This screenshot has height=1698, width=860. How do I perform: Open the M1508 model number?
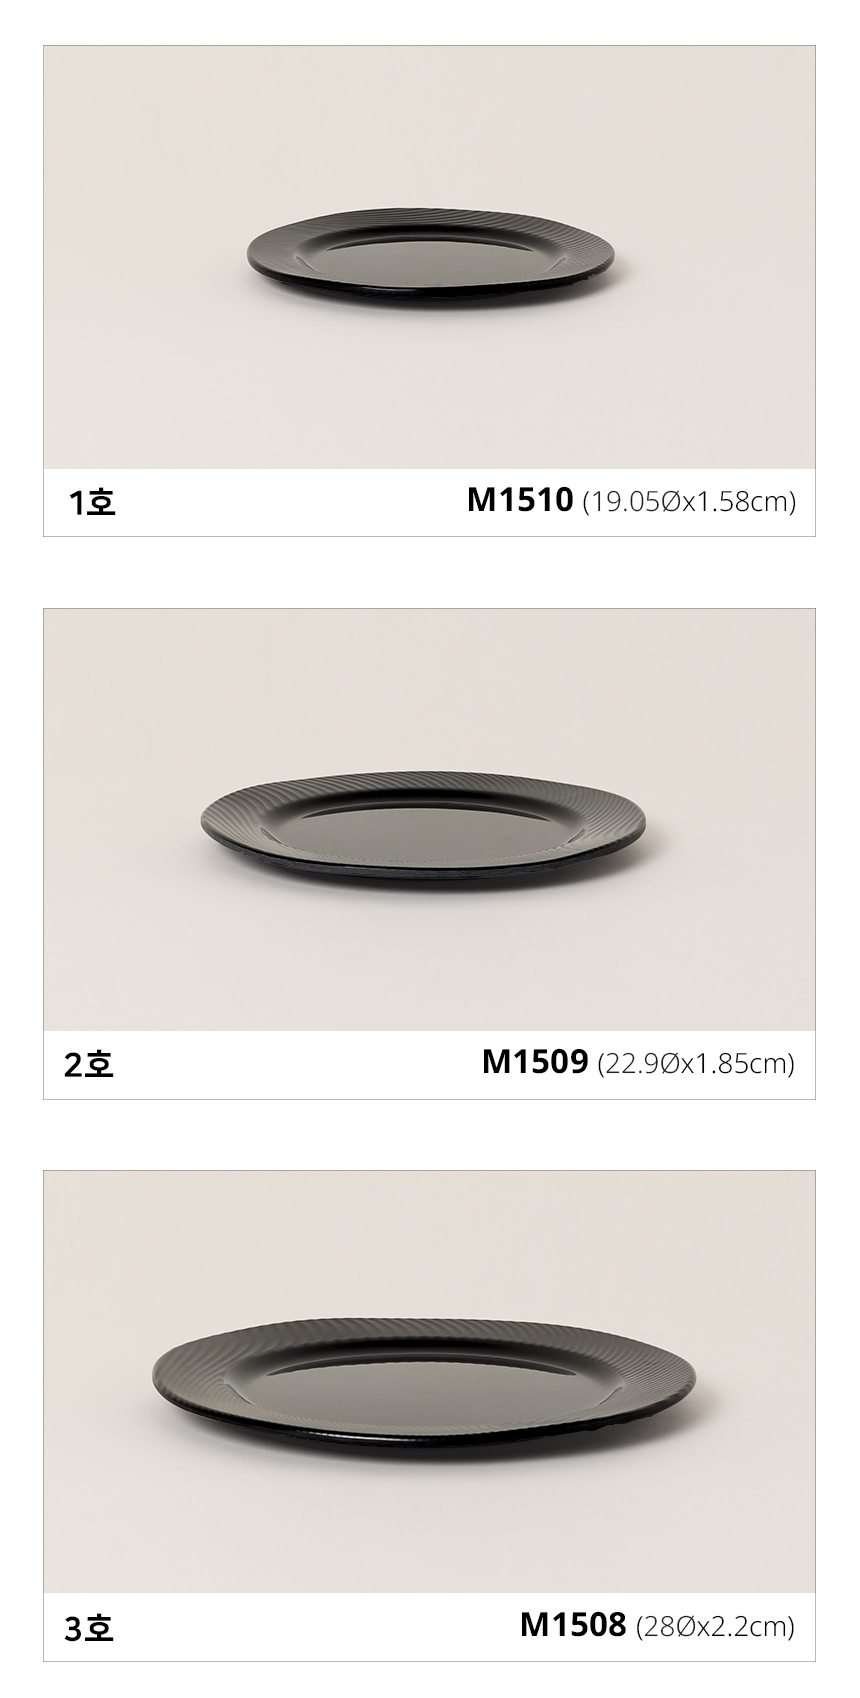click(573, 1625)
